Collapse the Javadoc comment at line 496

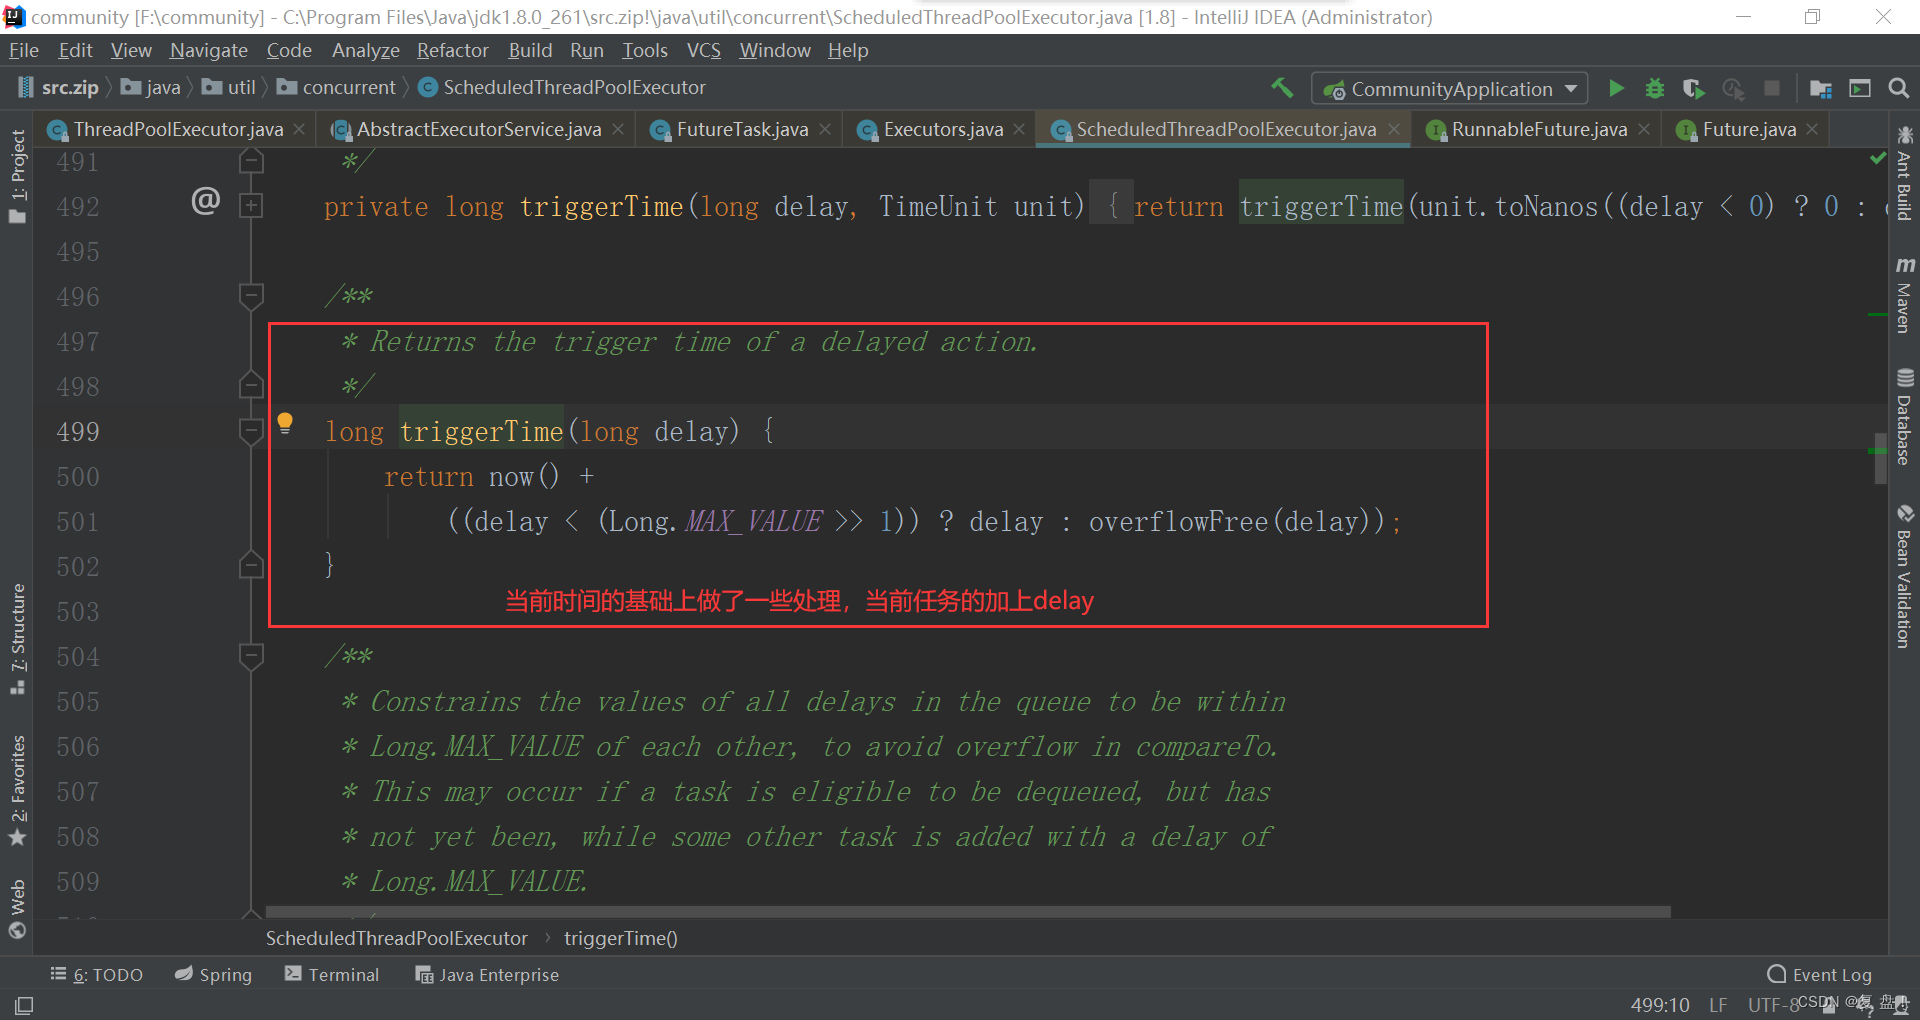251,296
